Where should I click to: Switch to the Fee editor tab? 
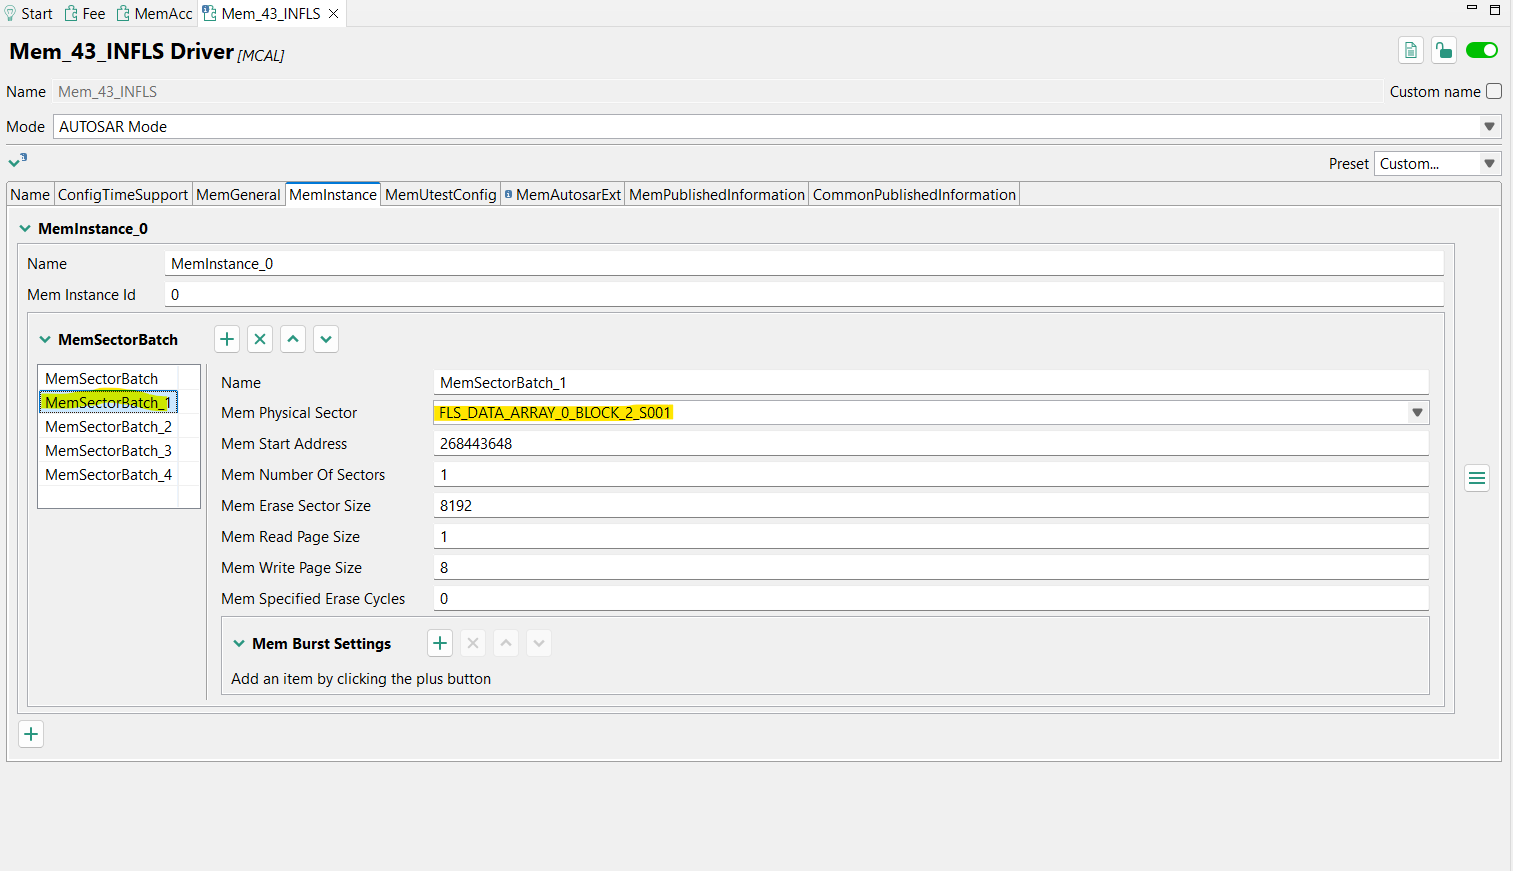click(x=85, y=13)
